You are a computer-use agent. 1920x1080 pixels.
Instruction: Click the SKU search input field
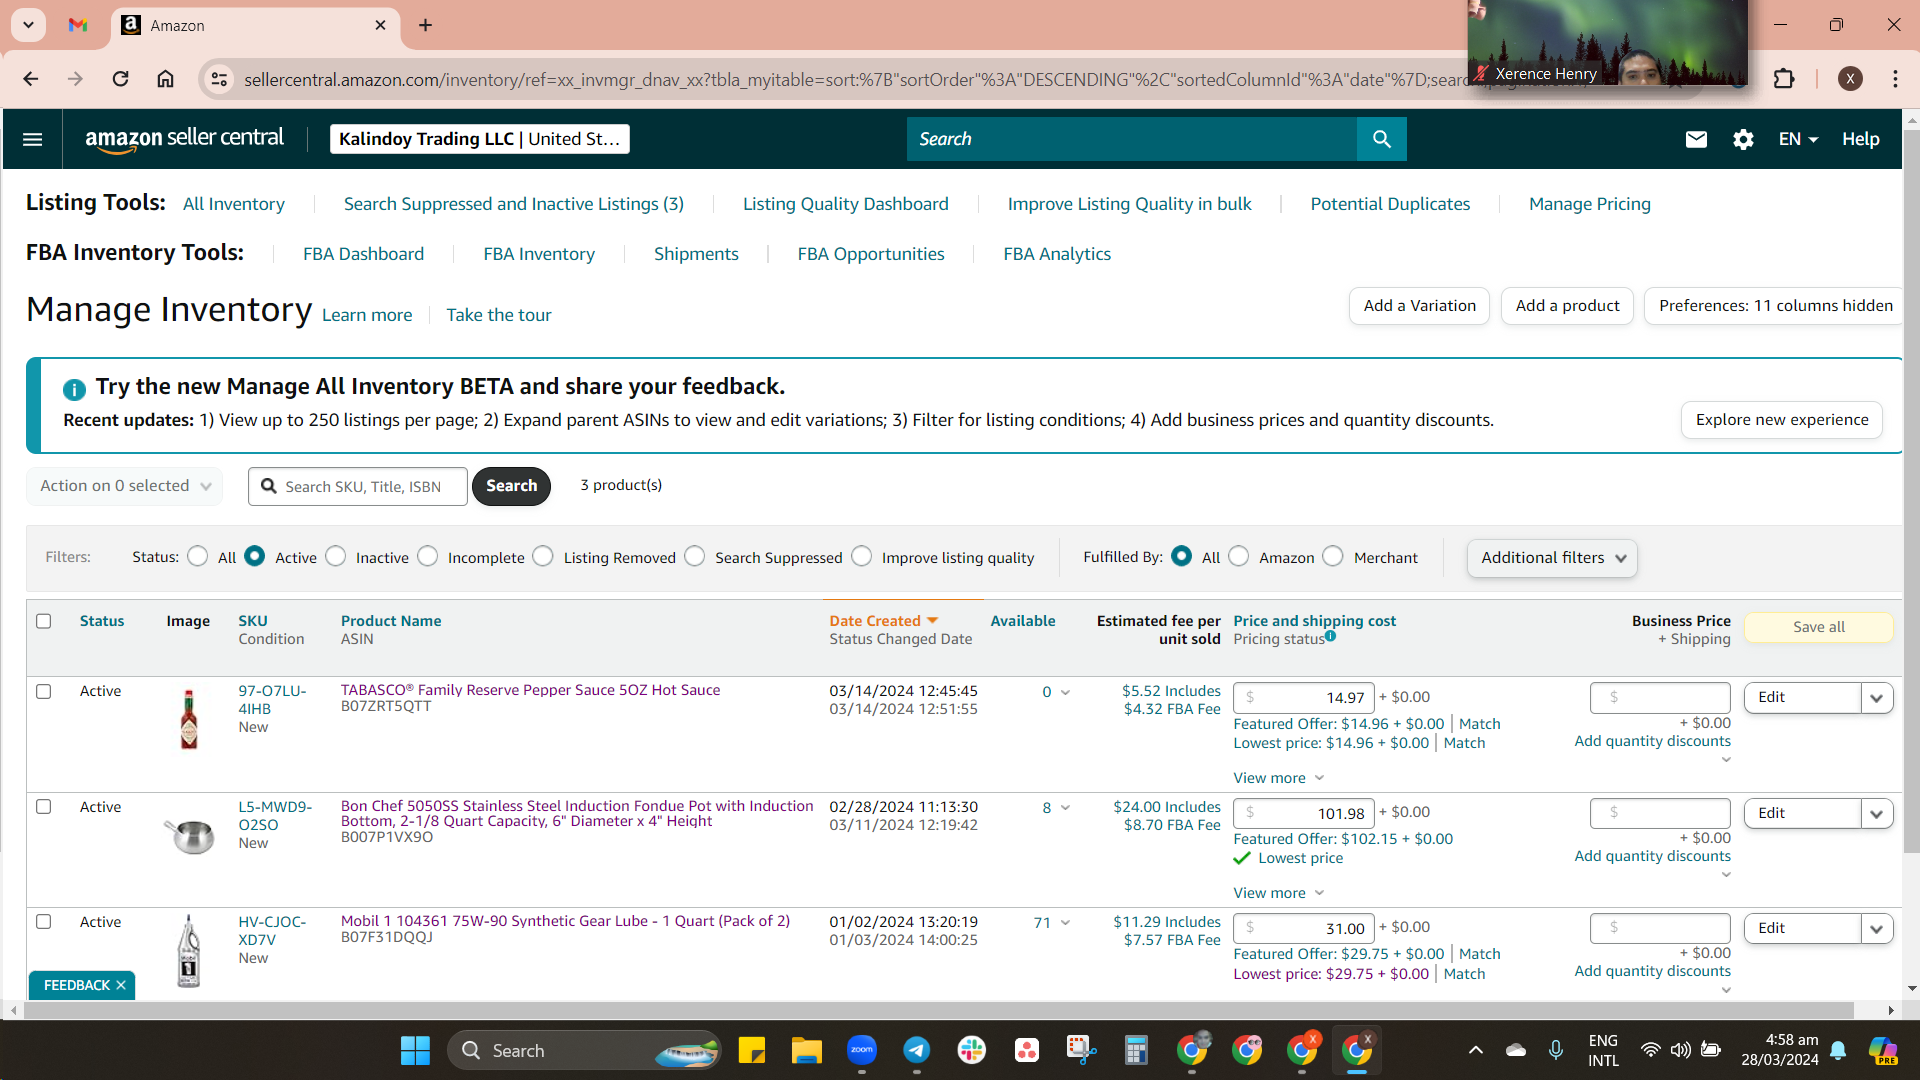pyautogui.click(x=358, y=486)
